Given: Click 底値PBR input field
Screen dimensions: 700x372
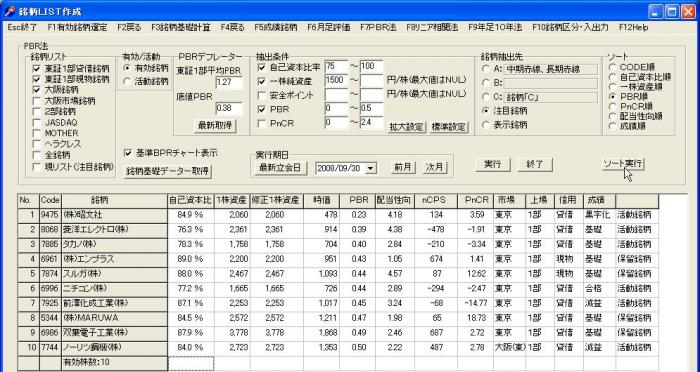Looking at the screenshot, I should (229, 108).
